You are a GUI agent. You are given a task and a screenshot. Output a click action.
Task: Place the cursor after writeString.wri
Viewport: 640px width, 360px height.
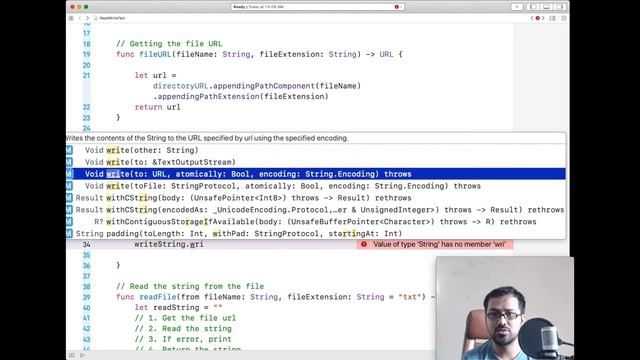tap(204, 244)
